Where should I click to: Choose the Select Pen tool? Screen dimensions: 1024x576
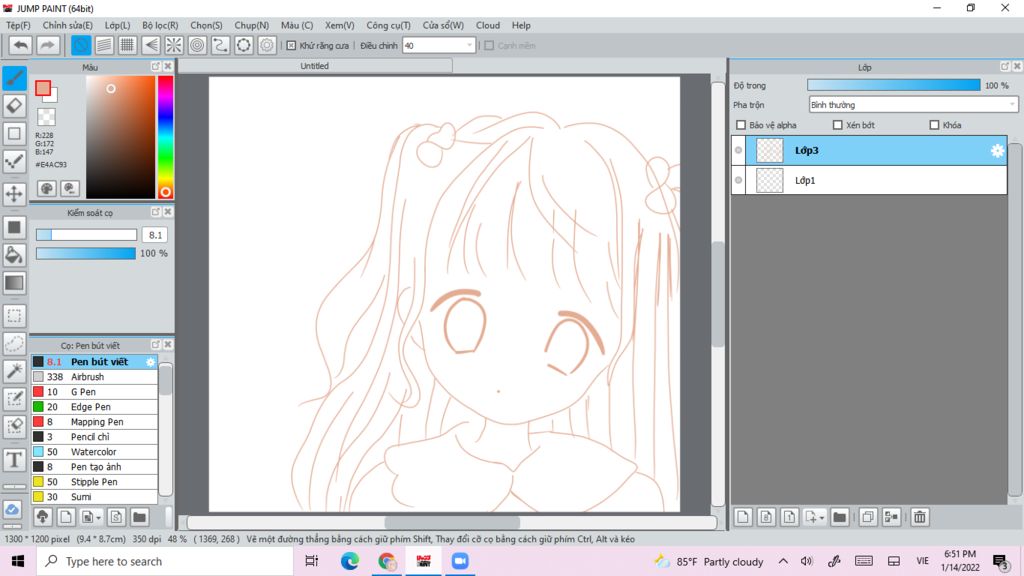pyautogui.click(x=14, y=399)
